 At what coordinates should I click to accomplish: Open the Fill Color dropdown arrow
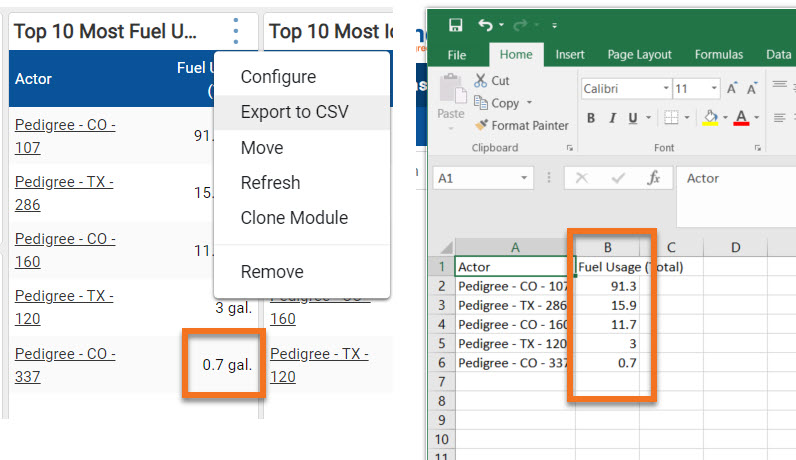pos(725,118)
